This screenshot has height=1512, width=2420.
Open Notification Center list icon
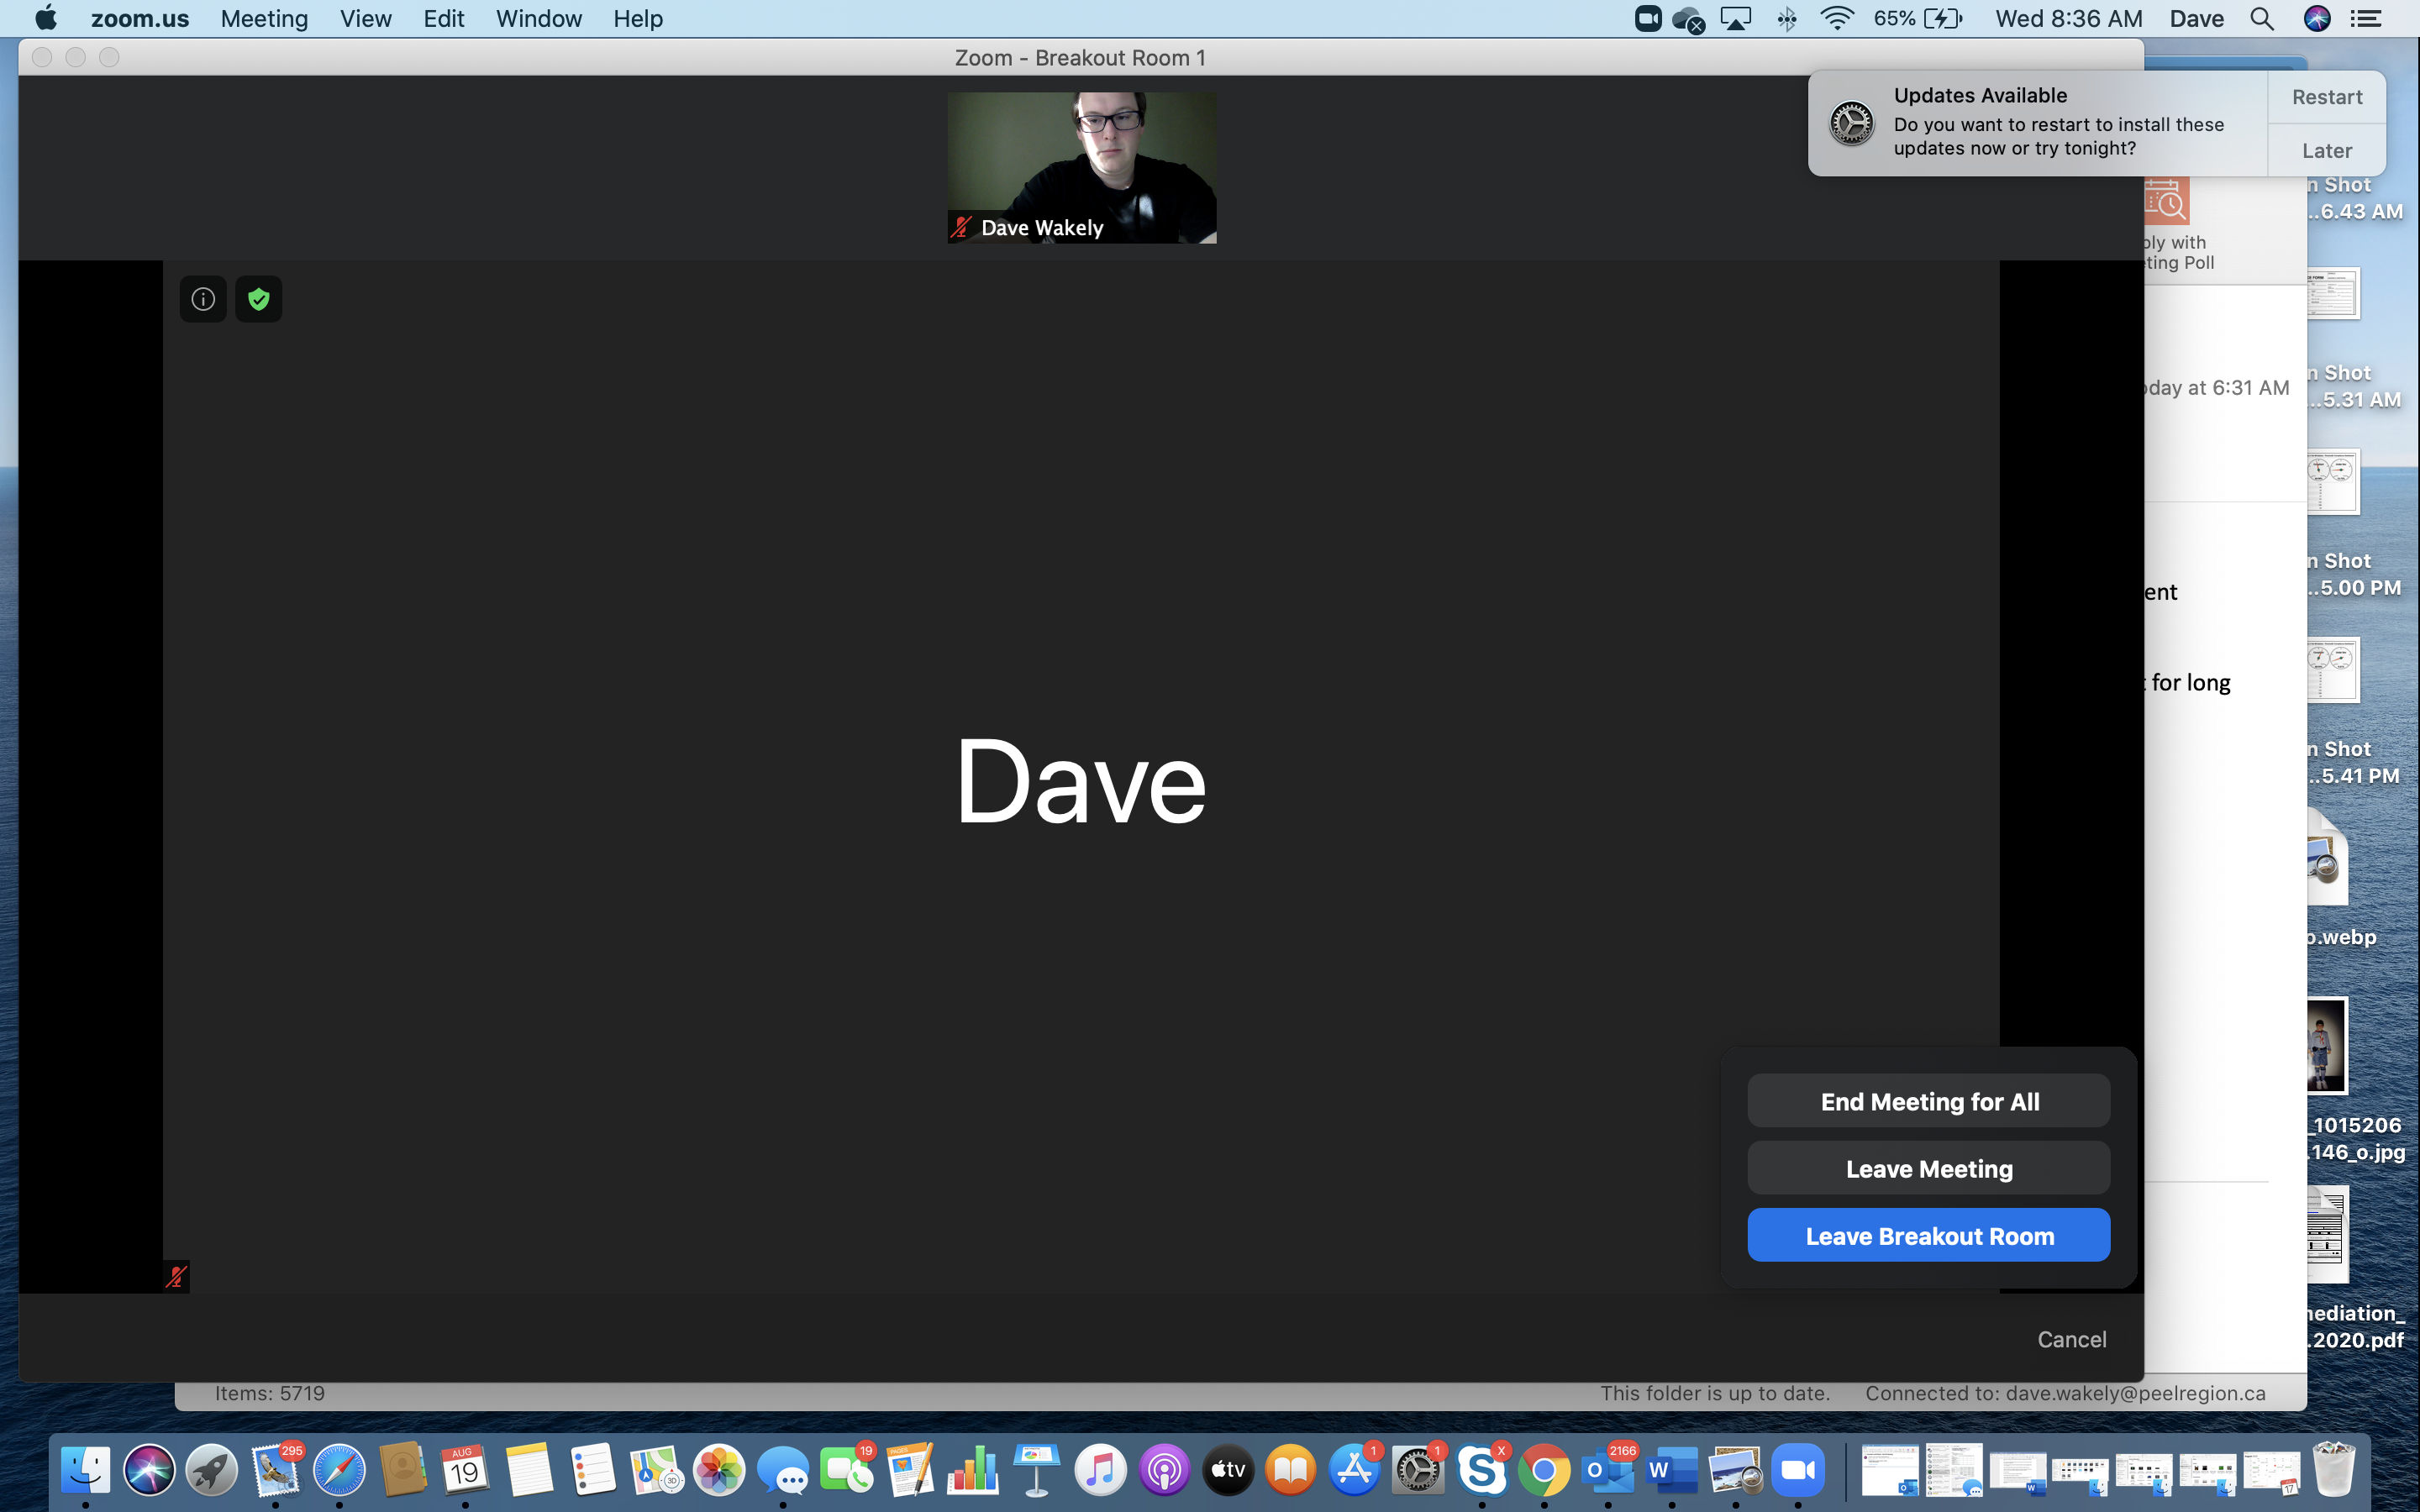click(x=2366, y=19)
